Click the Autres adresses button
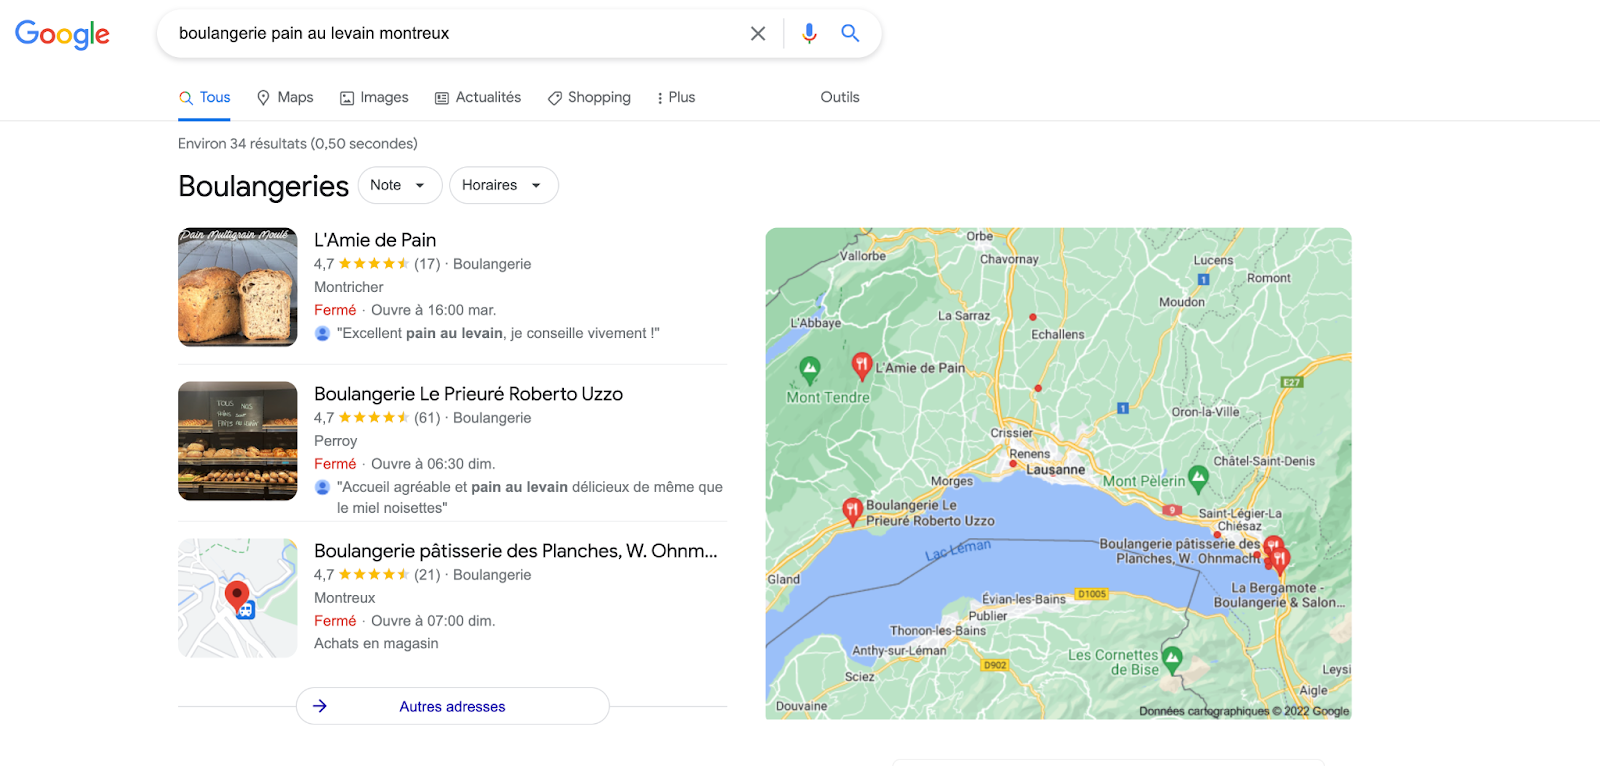Screen dimensions: 1600x766 453,706
